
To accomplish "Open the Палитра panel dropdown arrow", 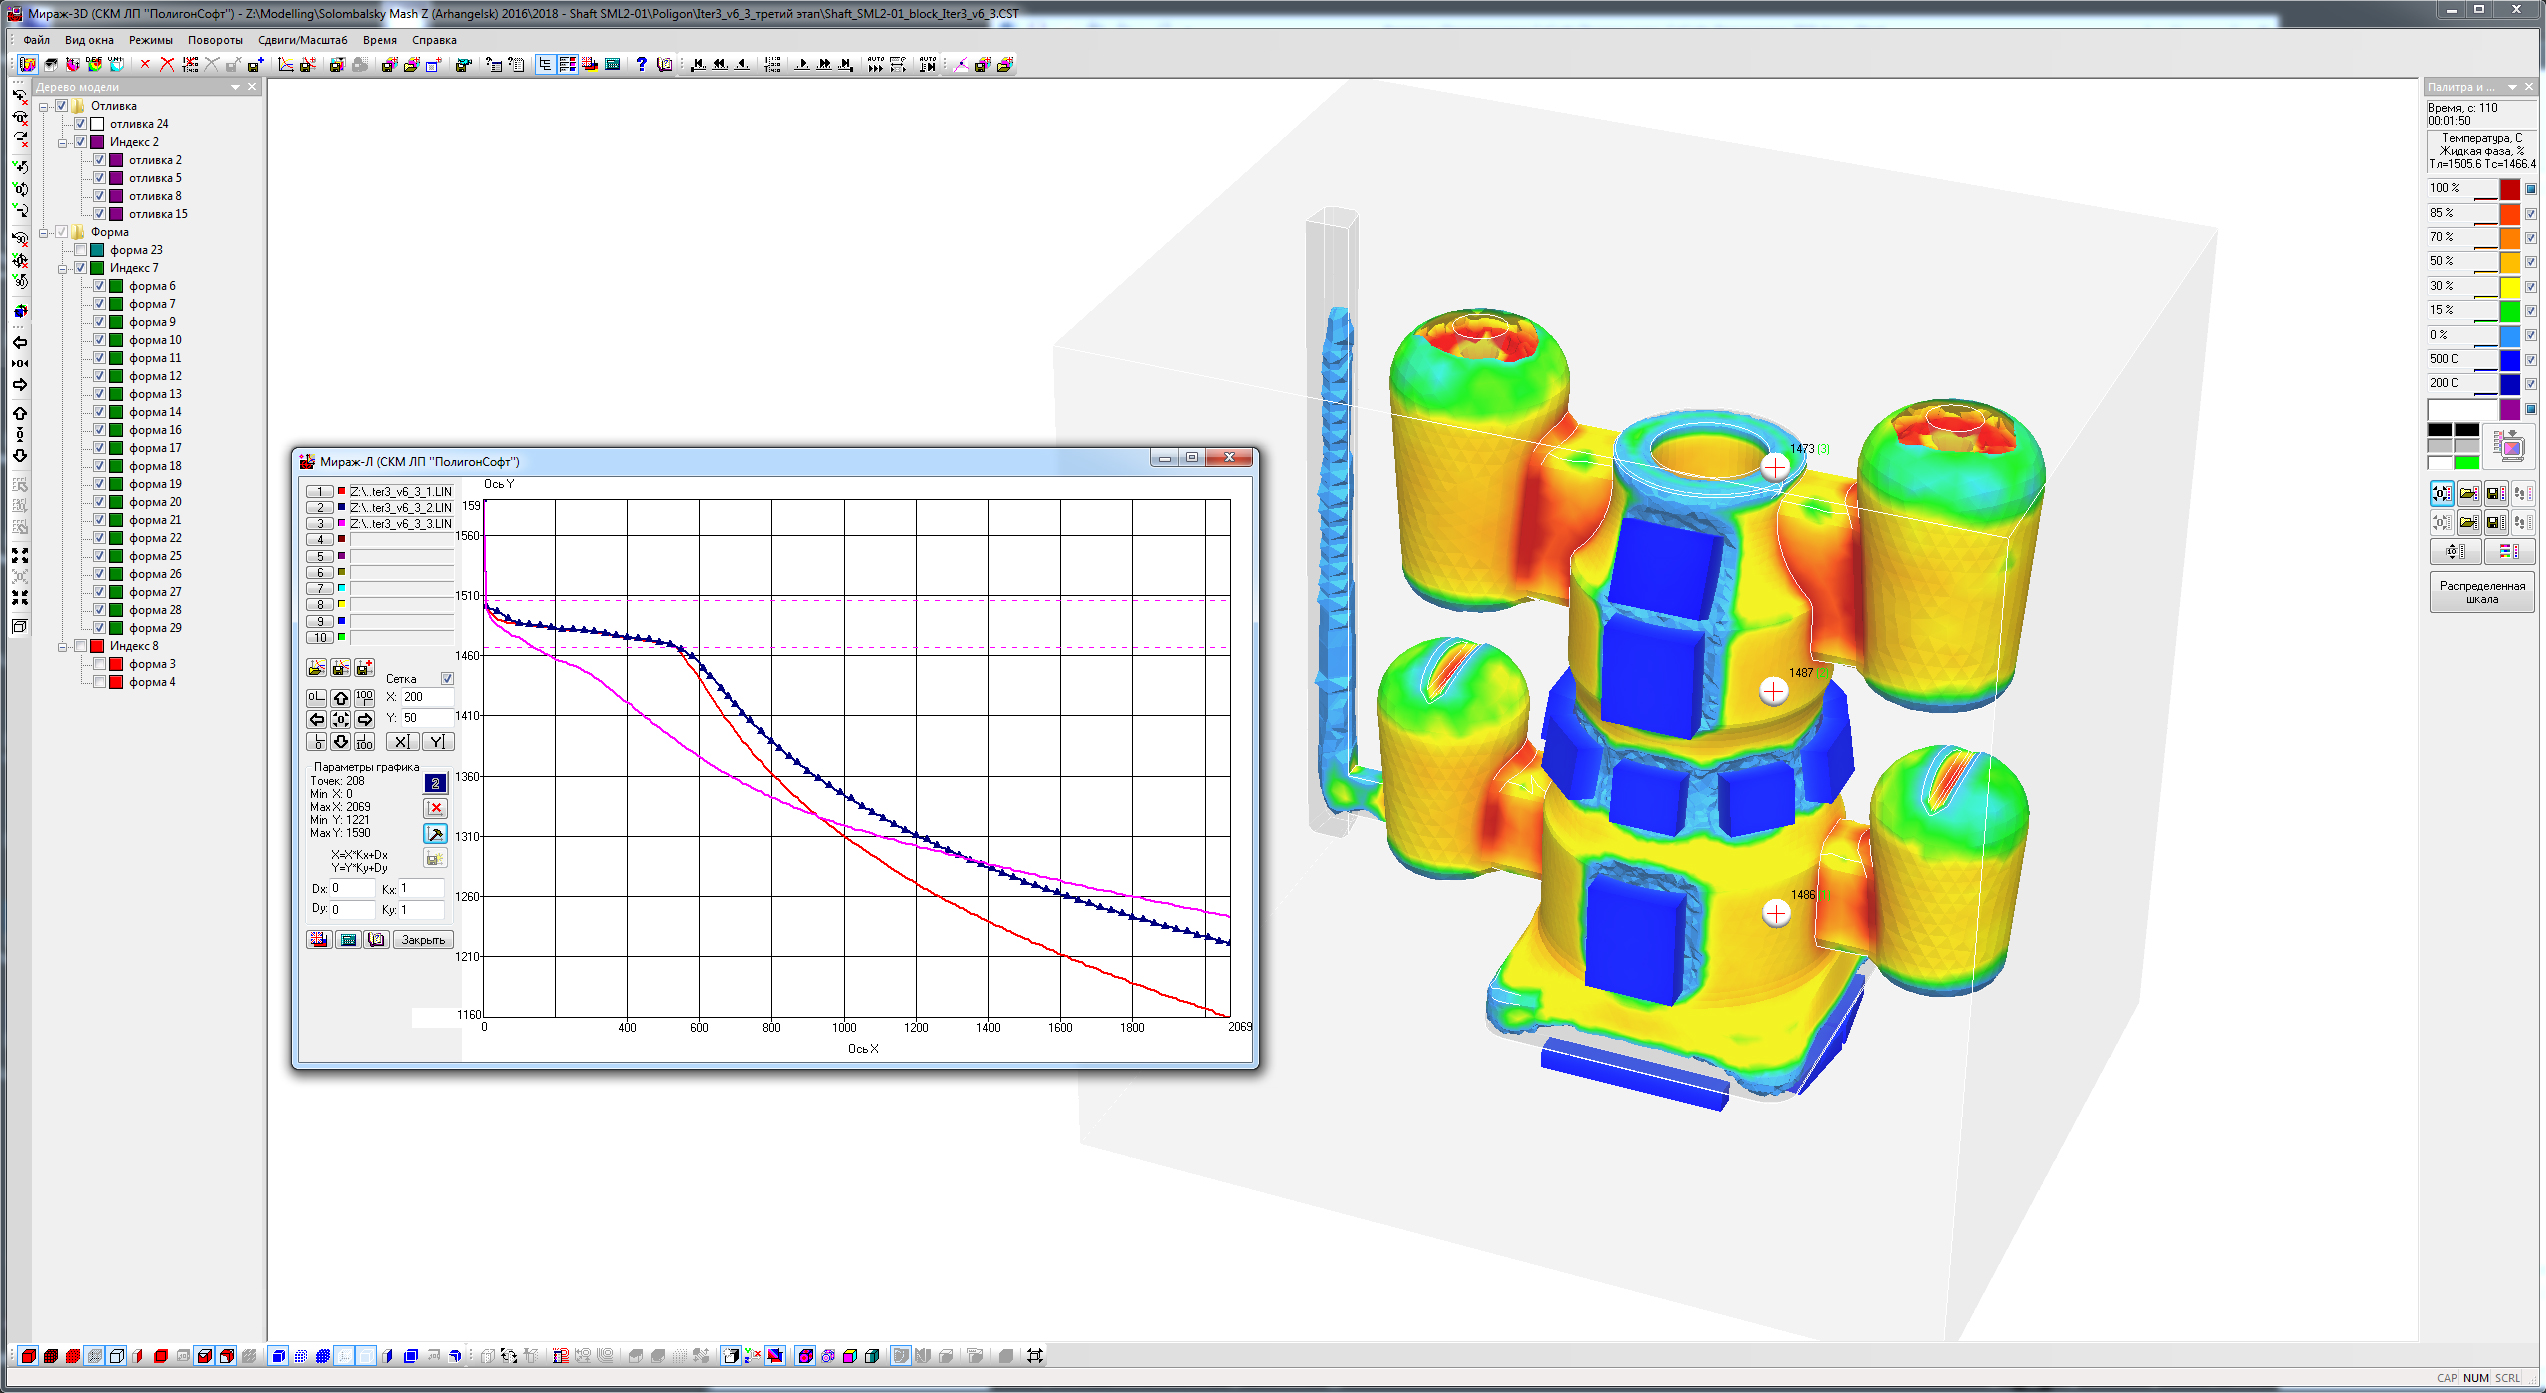I will tap(2511, 88).
